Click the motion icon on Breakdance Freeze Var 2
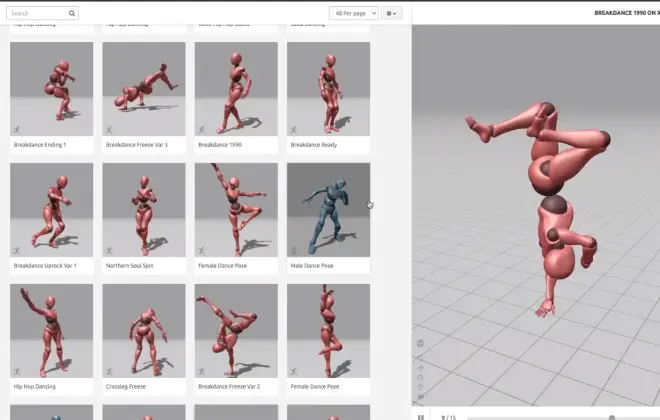Screen dimensions: 660x420 click(x=201, y=372)
